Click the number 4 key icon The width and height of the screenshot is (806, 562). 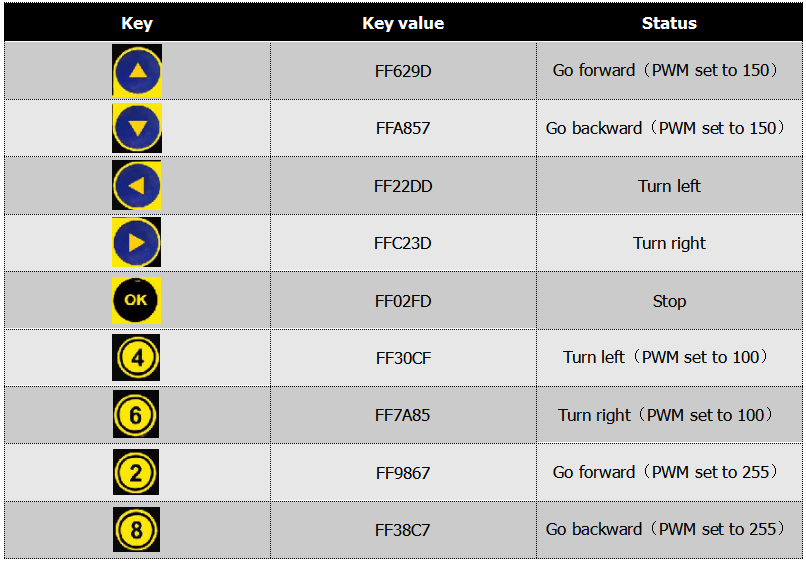(x=136, y=357)
